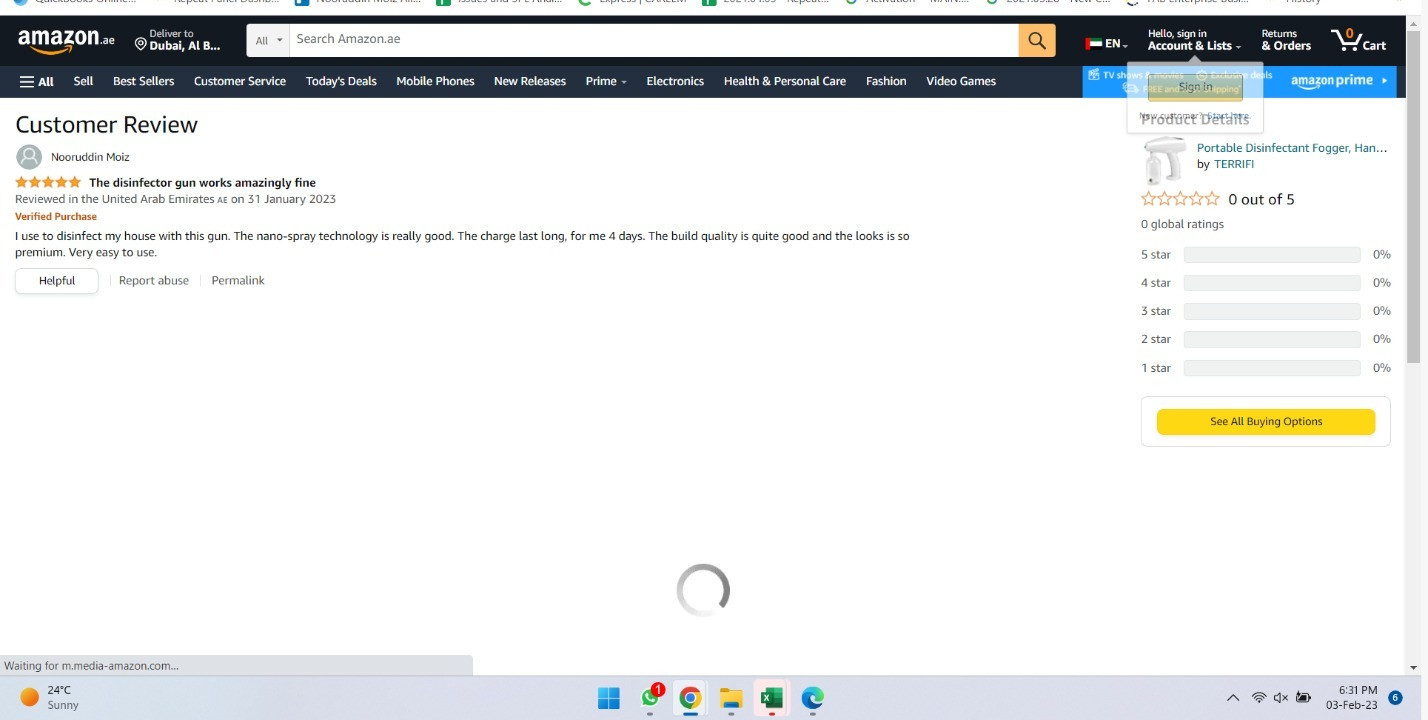Open Microsoft Edge from the taskbar
1428x720 pixels.
(x=812, y=698)
